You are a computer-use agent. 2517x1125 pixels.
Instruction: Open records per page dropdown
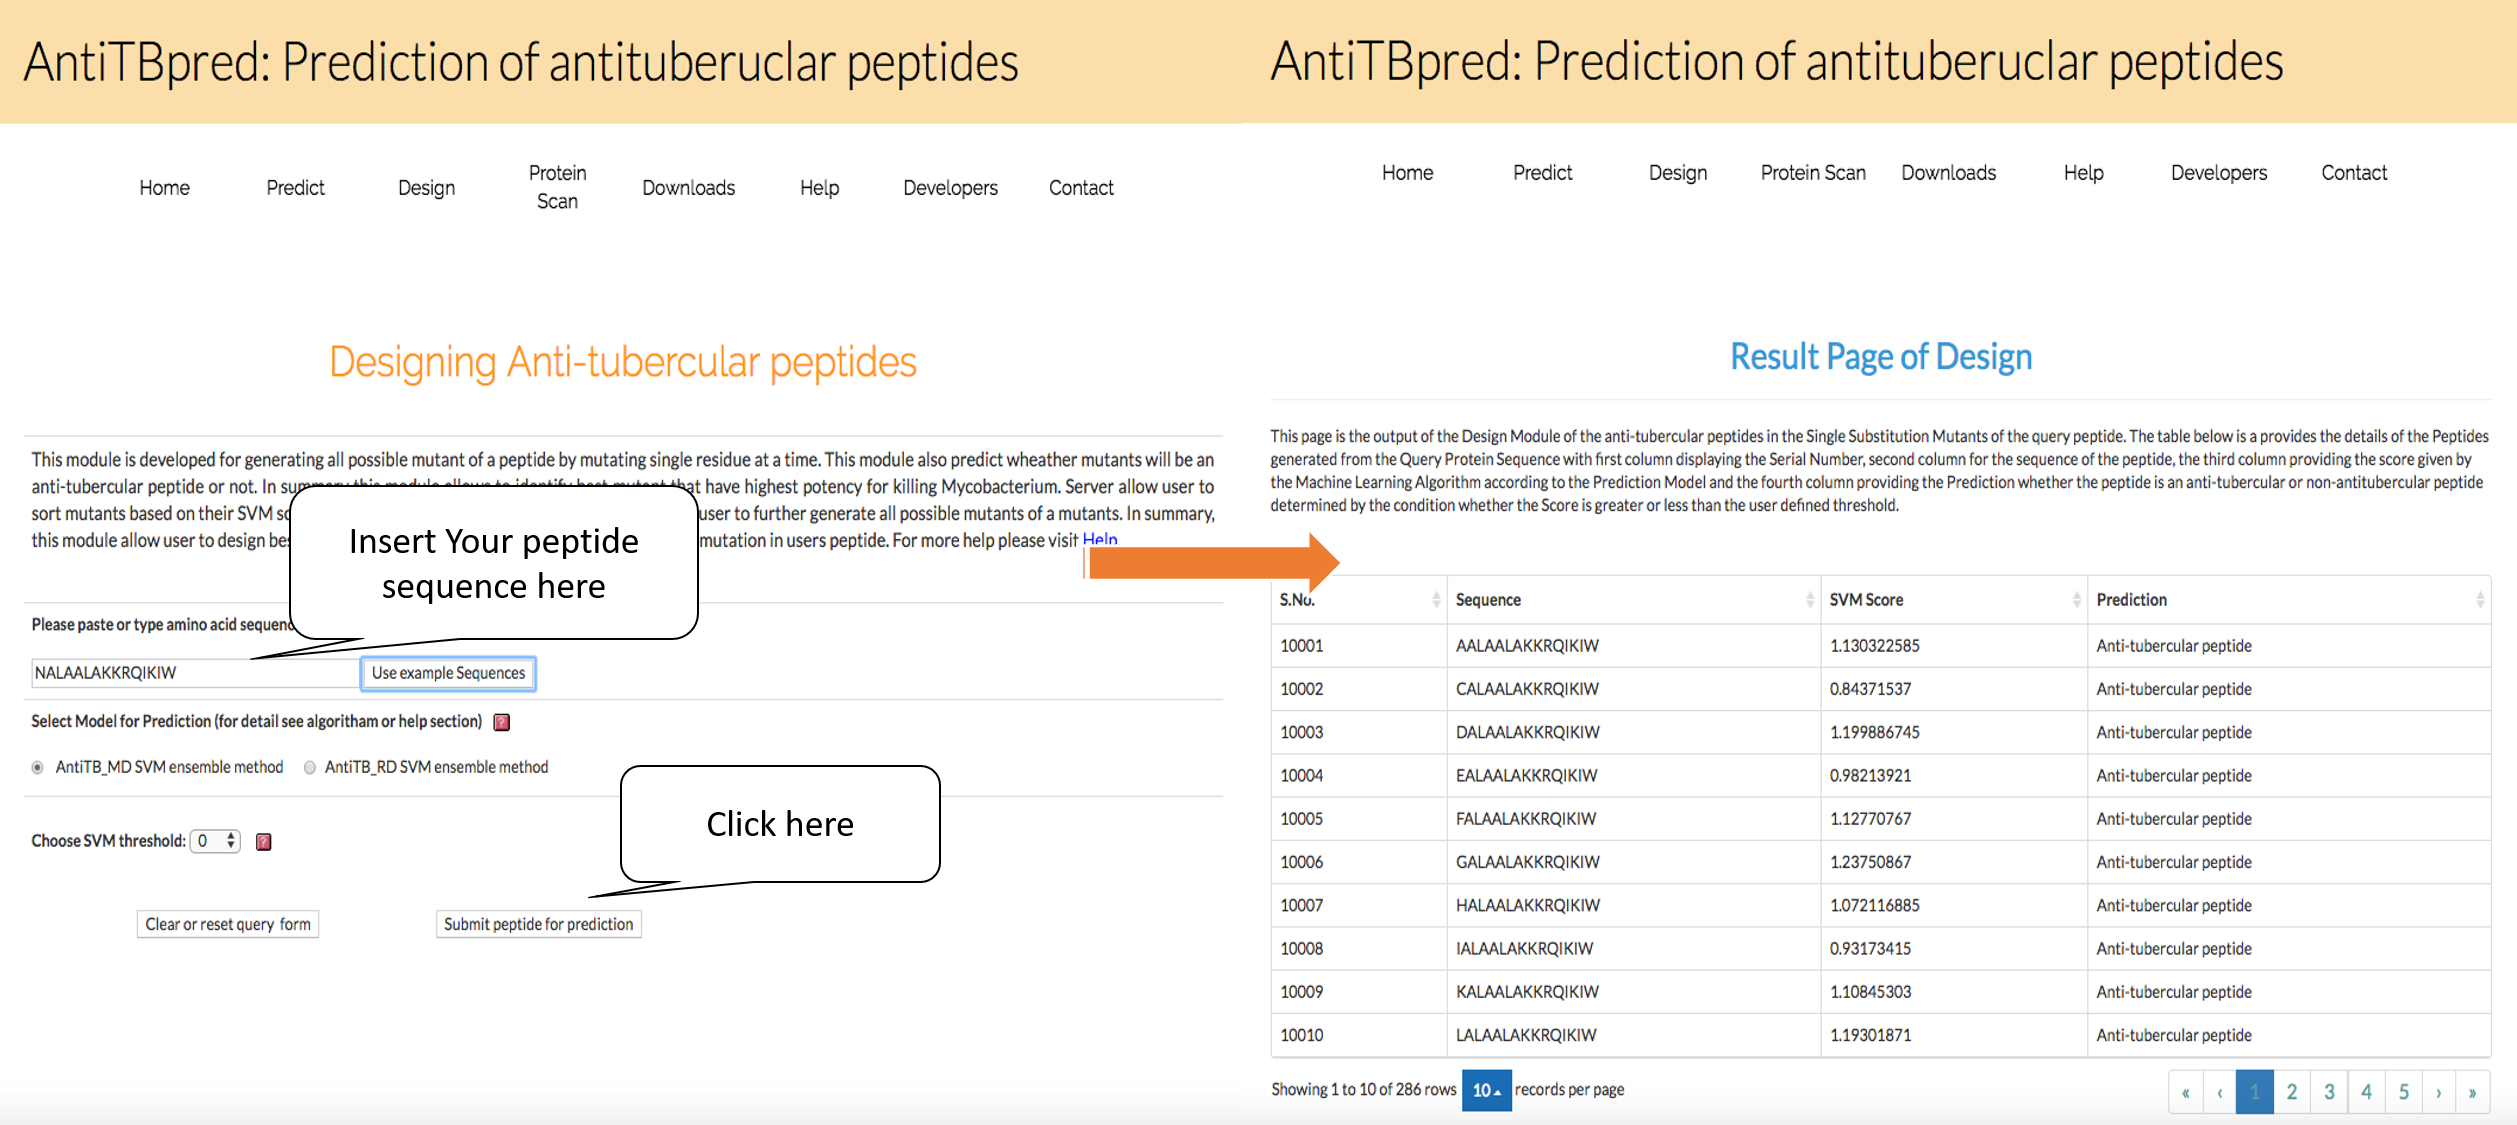pyautogui.click(x=1486, y=1090)
